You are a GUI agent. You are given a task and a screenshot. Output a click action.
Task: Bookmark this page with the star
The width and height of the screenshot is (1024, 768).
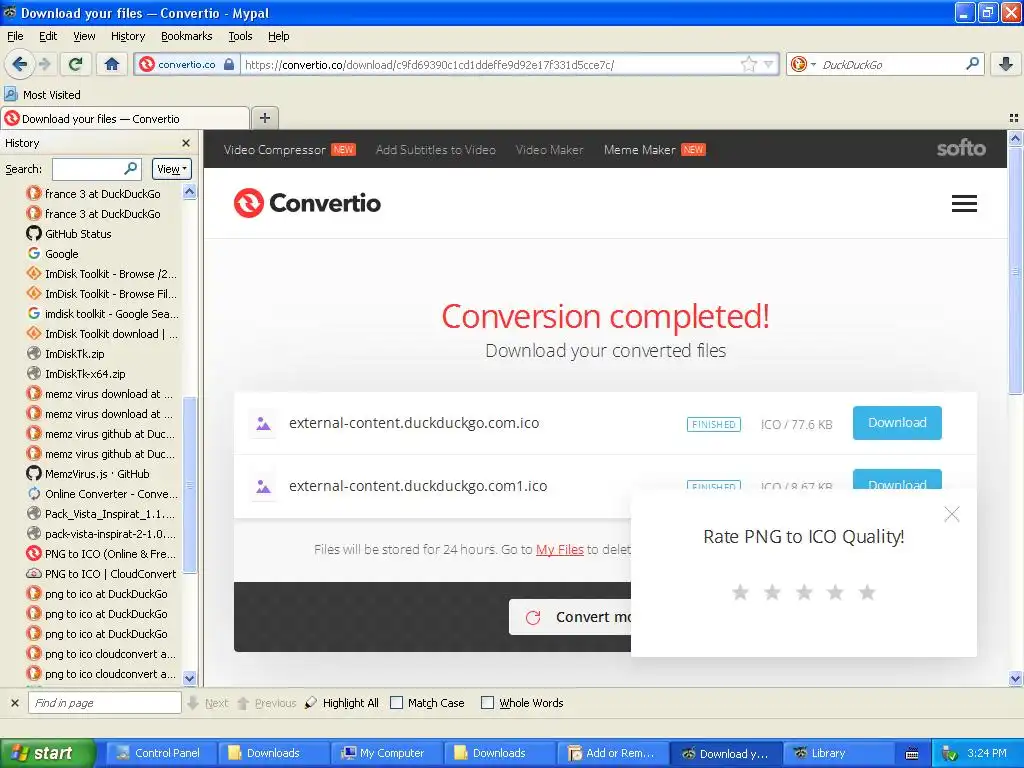(748, 64)
